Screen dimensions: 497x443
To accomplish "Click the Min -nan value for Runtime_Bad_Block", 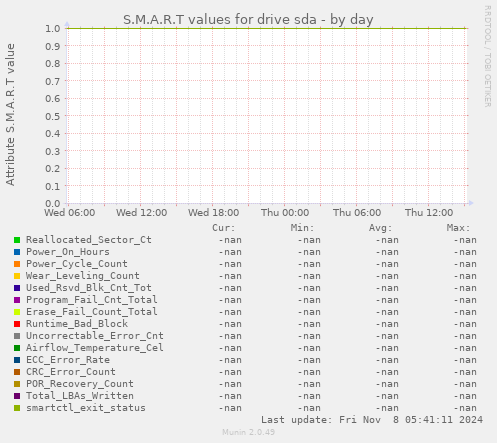I will click(309, 324).
